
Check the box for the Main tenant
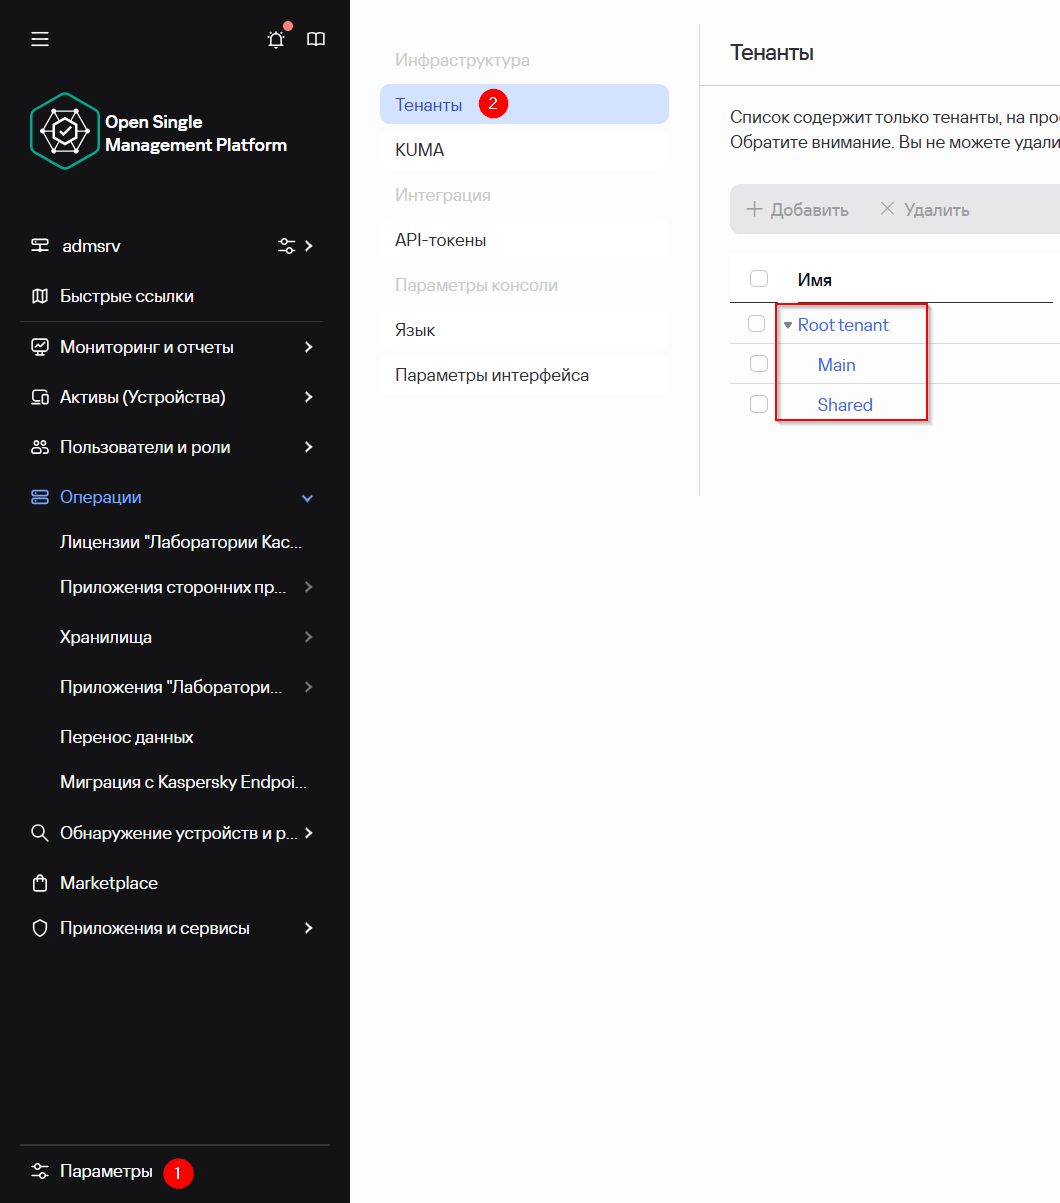coord(759,364)
